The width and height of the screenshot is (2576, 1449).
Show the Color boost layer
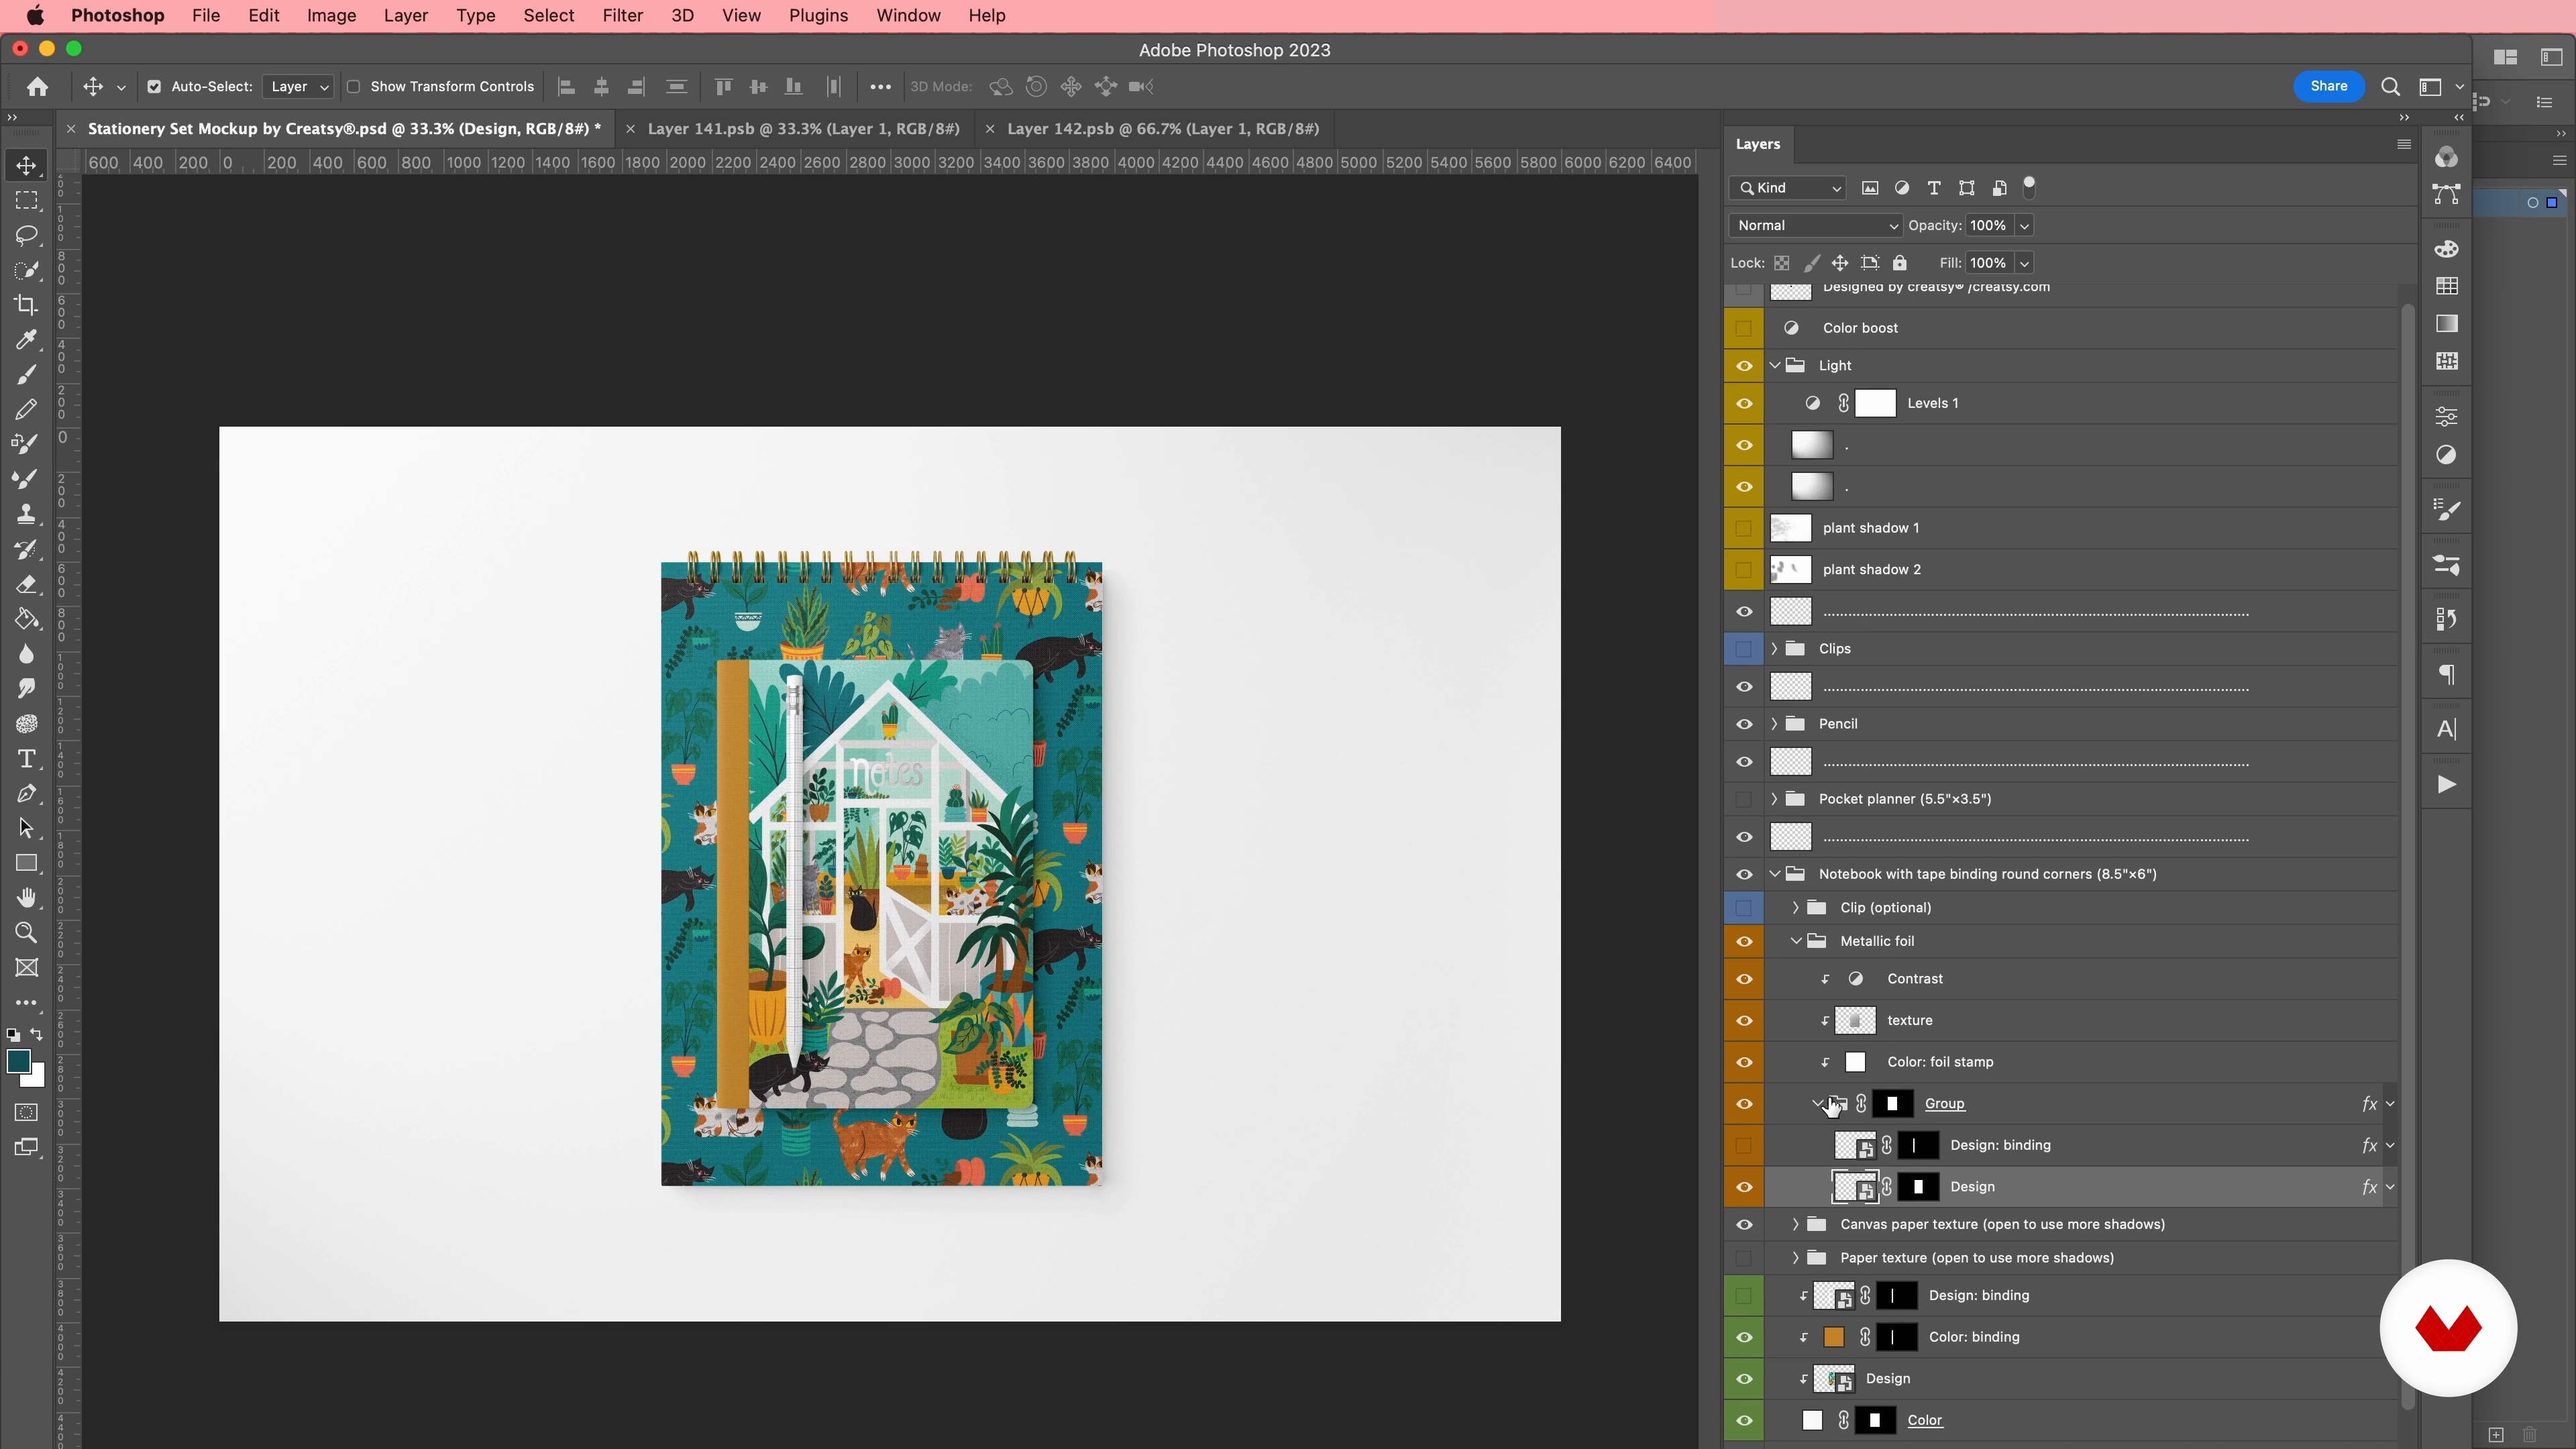point(1745,328)
